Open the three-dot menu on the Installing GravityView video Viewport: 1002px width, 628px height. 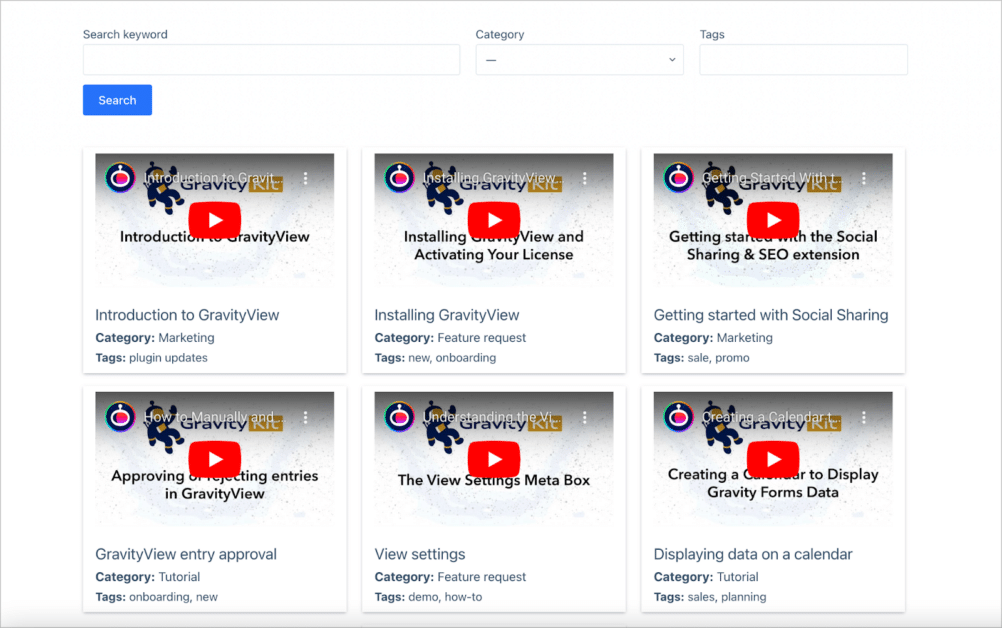[584, 177]
